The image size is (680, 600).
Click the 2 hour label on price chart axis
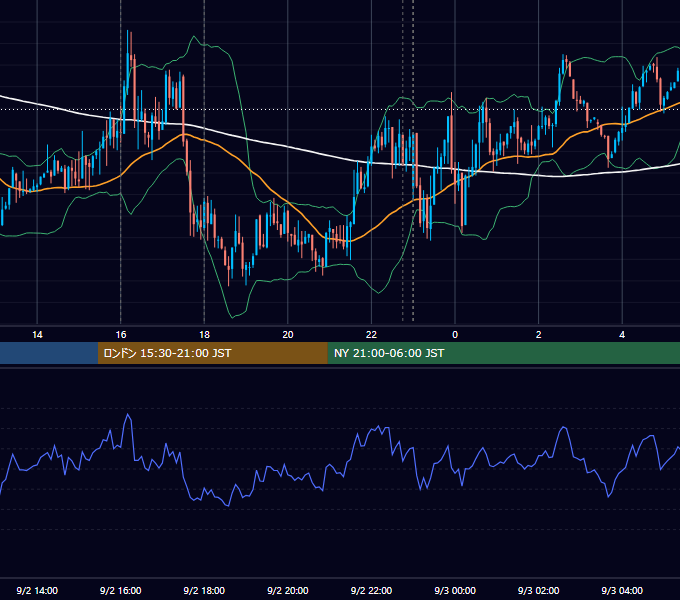tap(539, 335)
